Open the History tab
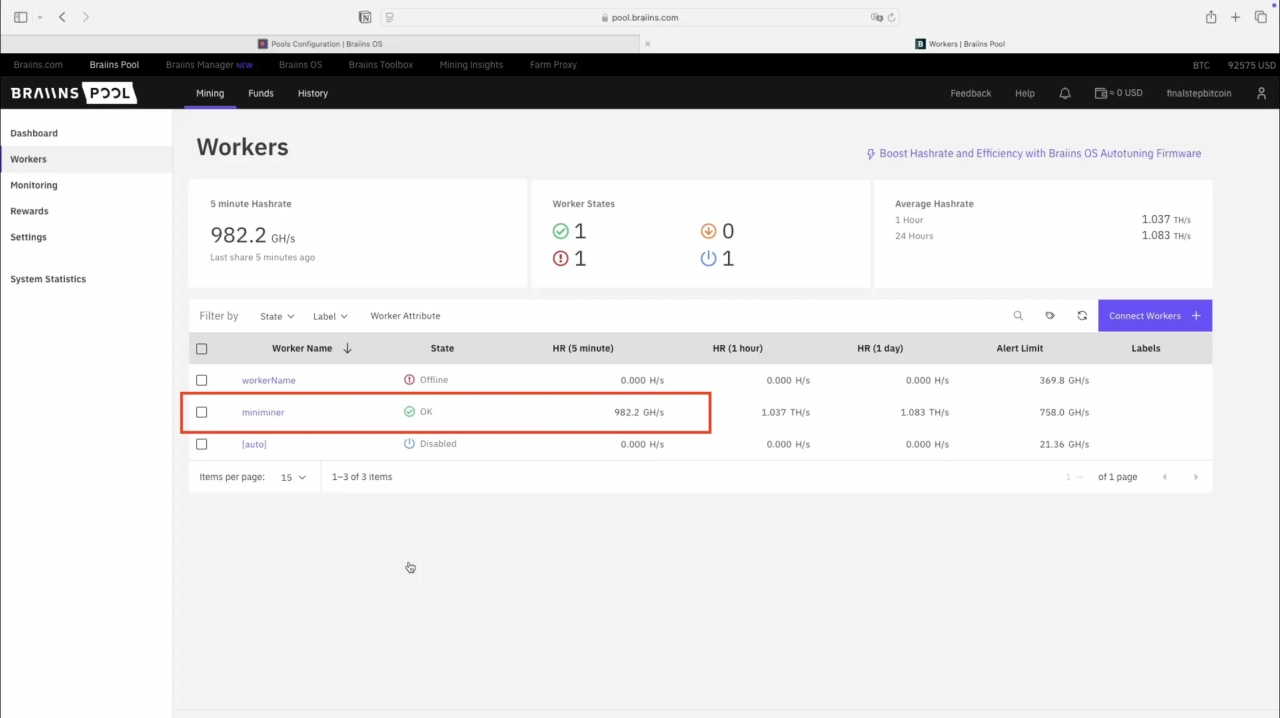The height and width of the screenshot is (718, 1280). pos(313,93)
